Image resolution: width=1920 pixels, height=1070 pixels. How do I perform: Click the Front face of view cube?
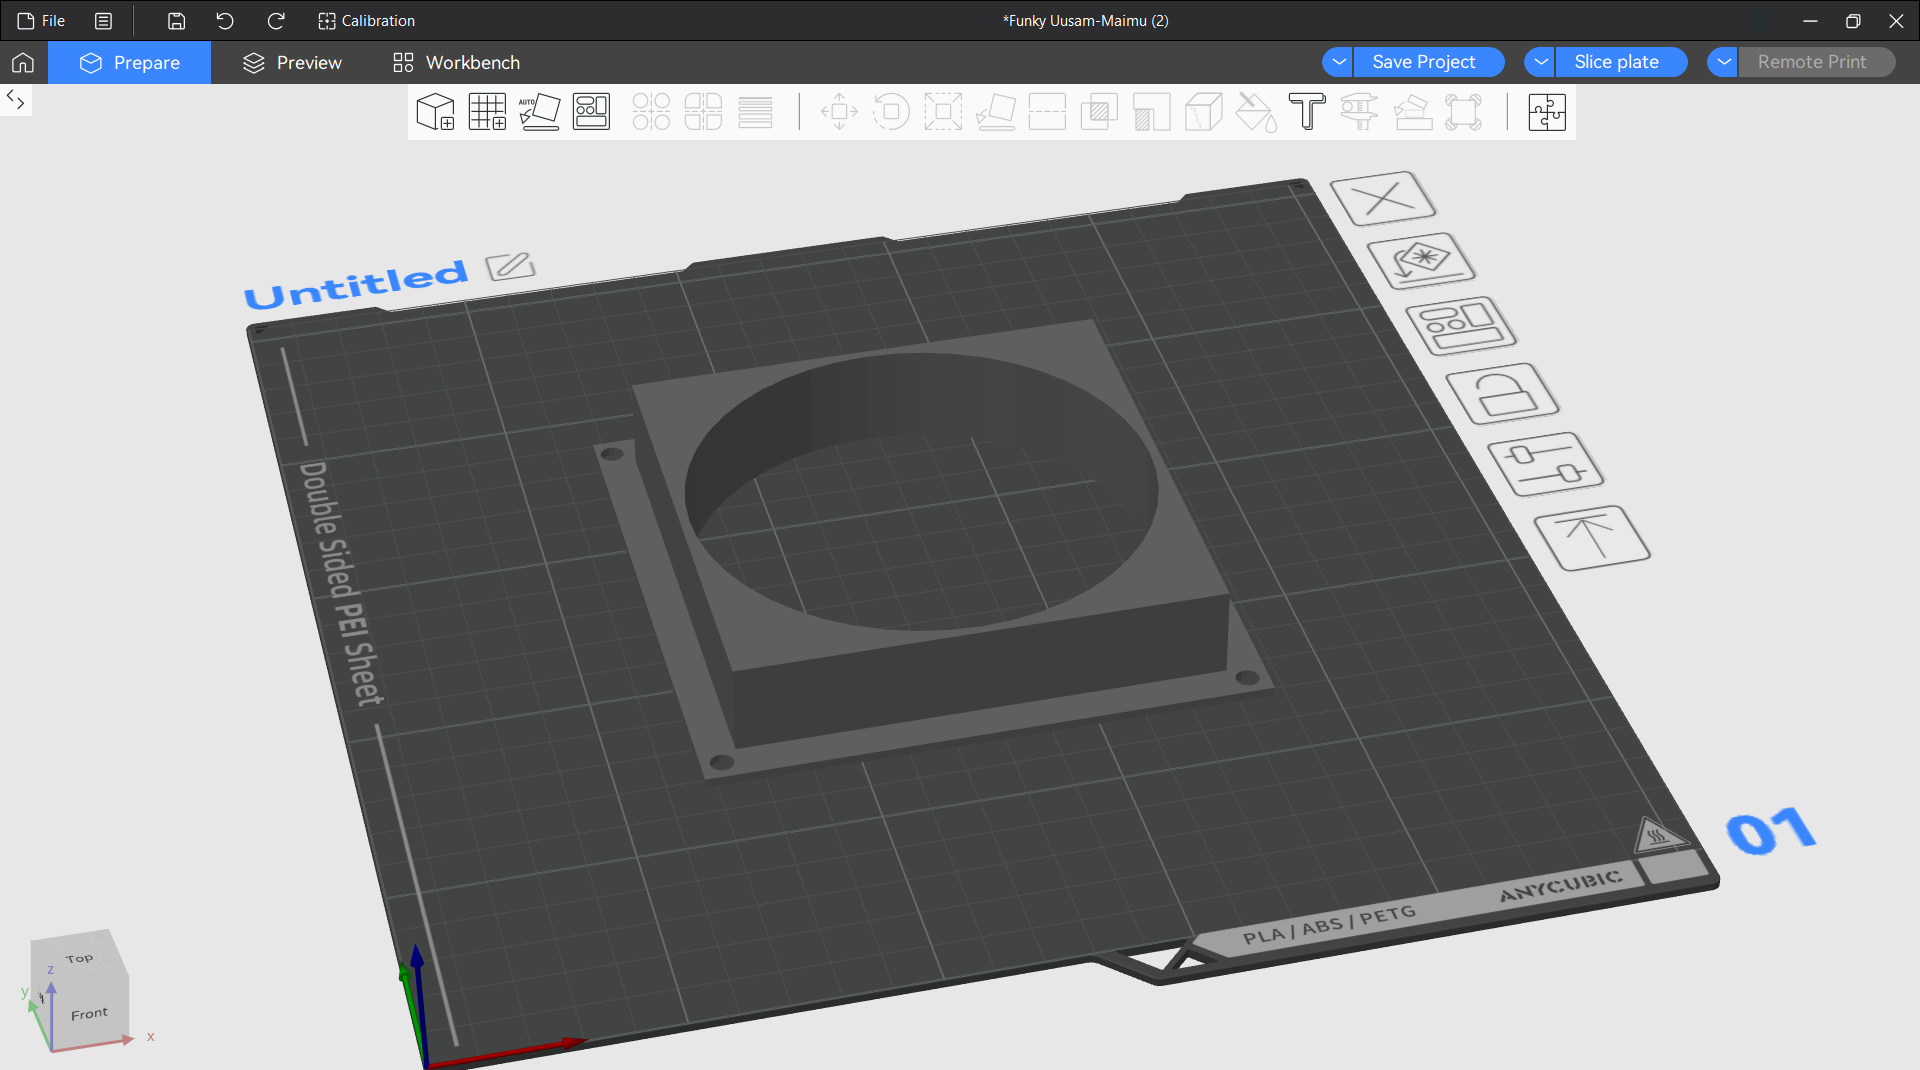(89, 1013)
